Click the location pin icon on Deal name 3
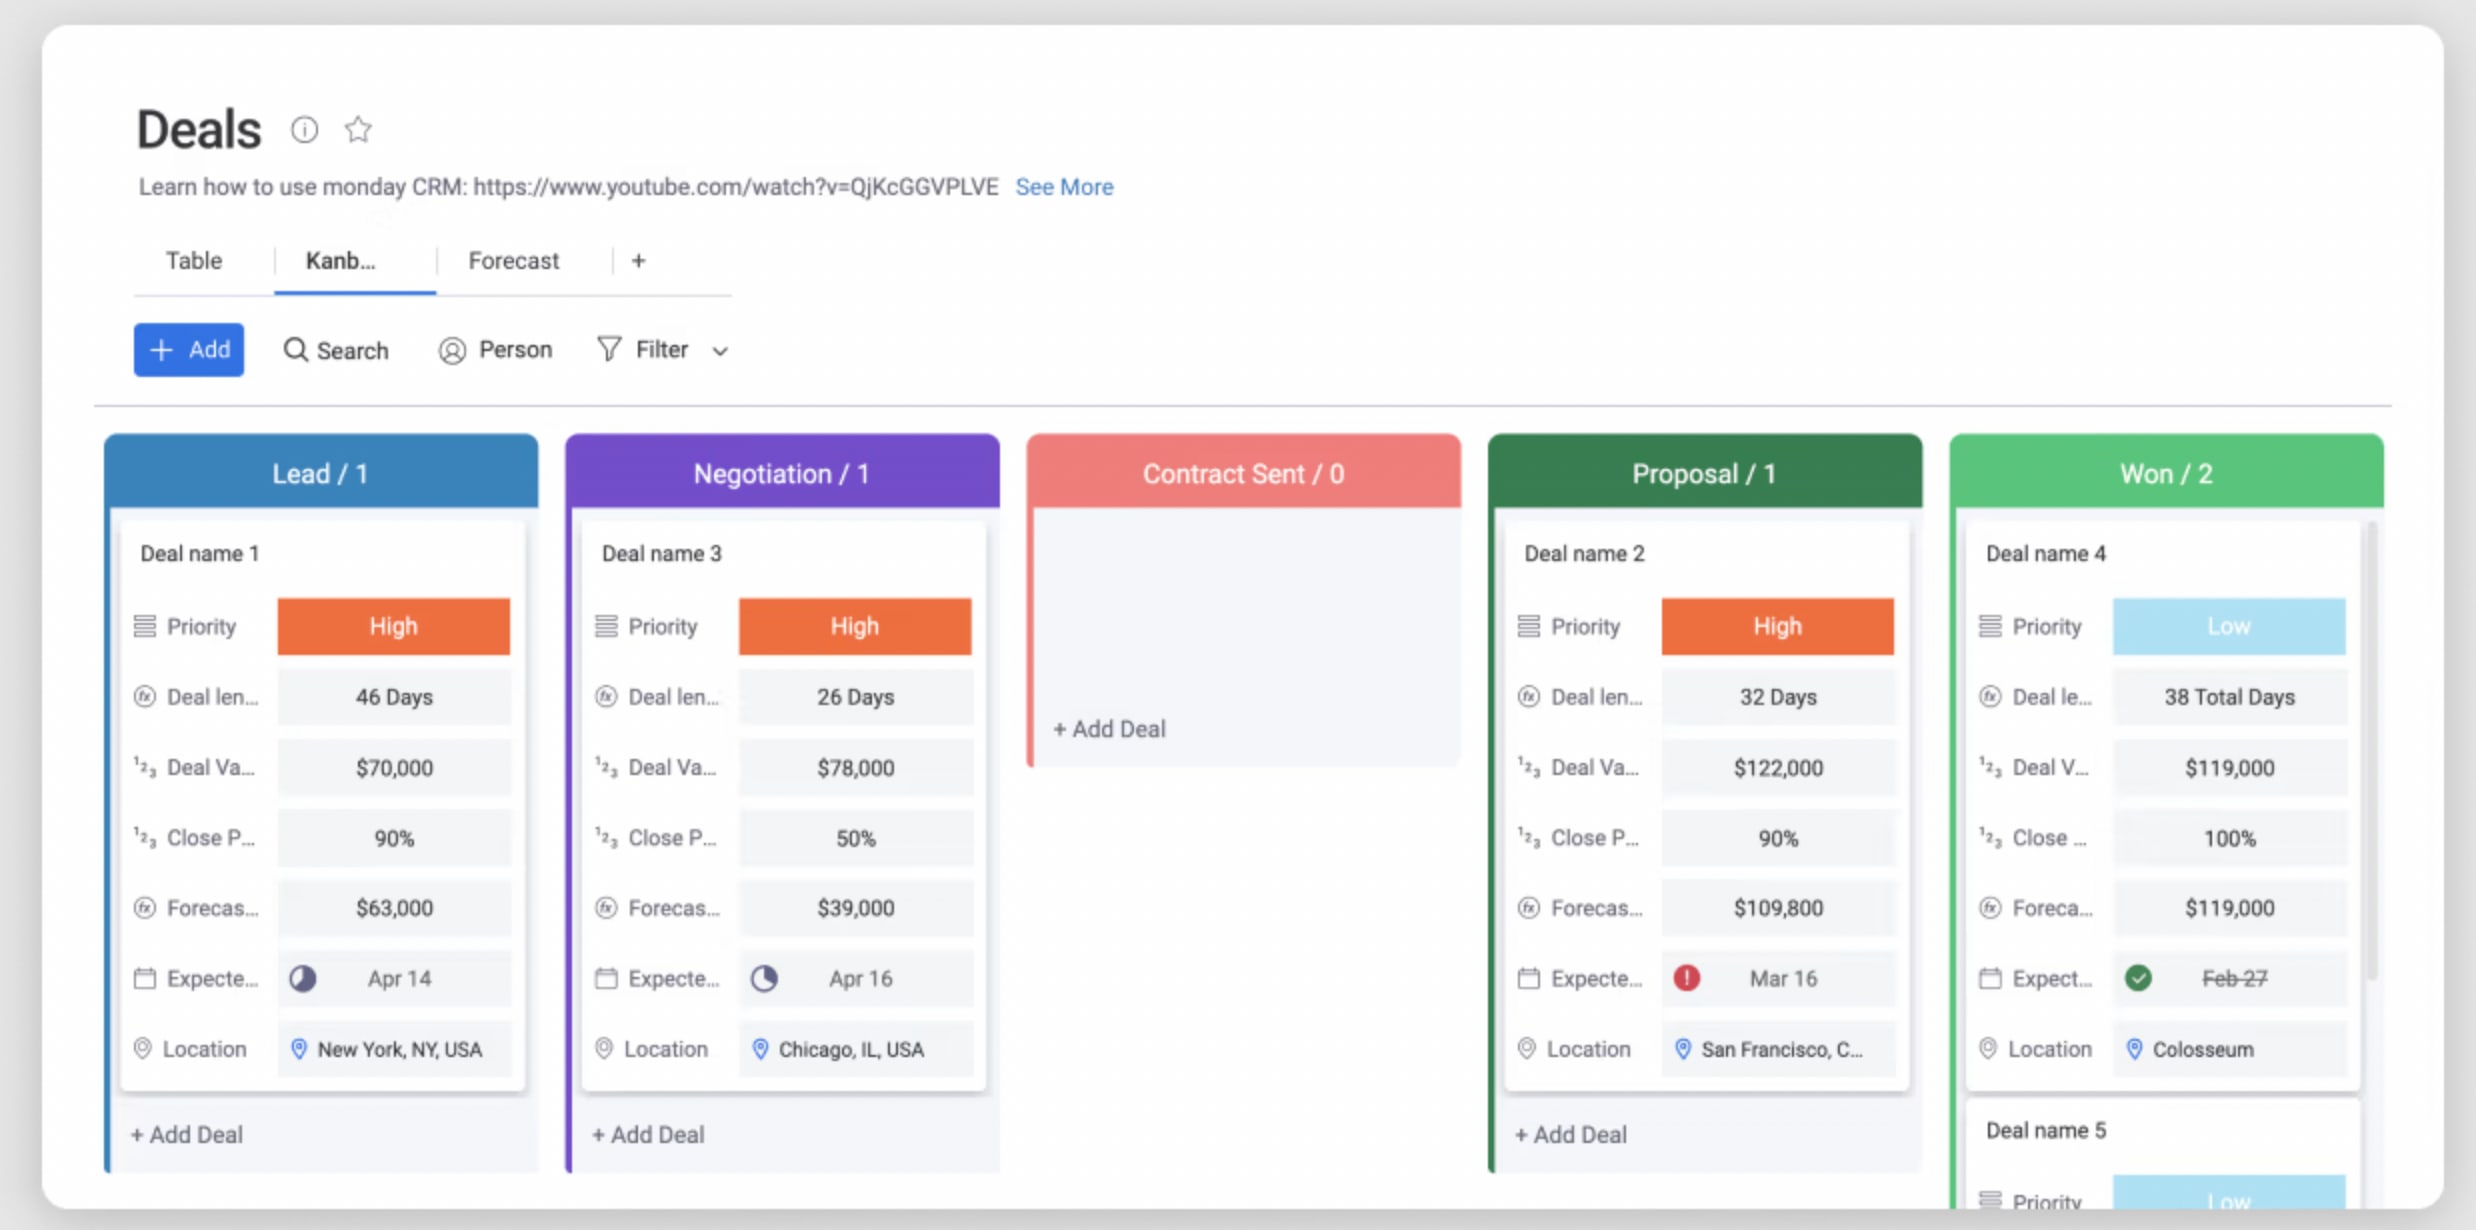 (x=763, y=1047)
